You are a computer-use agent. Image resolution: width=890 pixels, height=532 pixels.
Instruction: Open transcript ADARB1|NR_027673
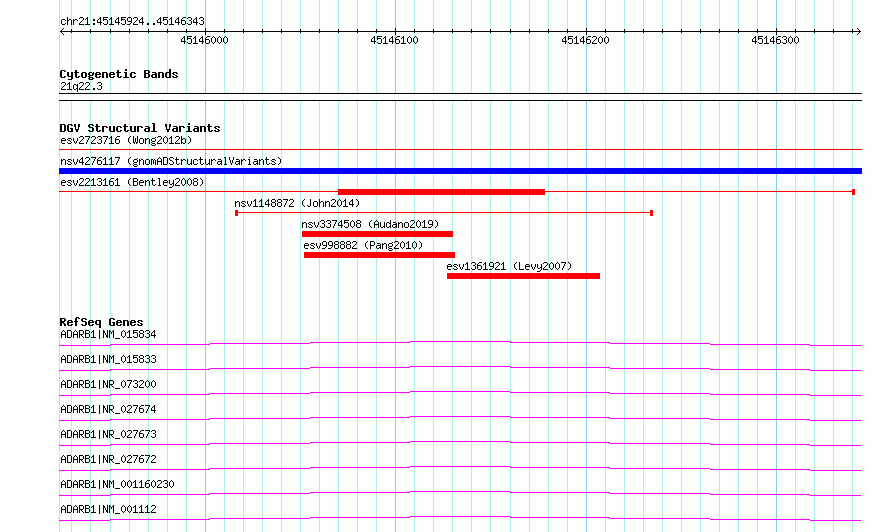click(108, 434)
